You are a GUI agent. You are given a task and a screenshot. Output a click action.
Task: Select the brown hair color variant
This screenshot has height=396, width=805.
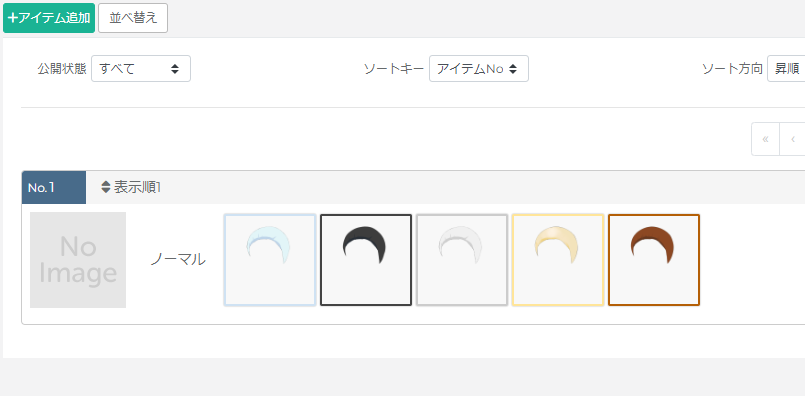click(654, 260)
